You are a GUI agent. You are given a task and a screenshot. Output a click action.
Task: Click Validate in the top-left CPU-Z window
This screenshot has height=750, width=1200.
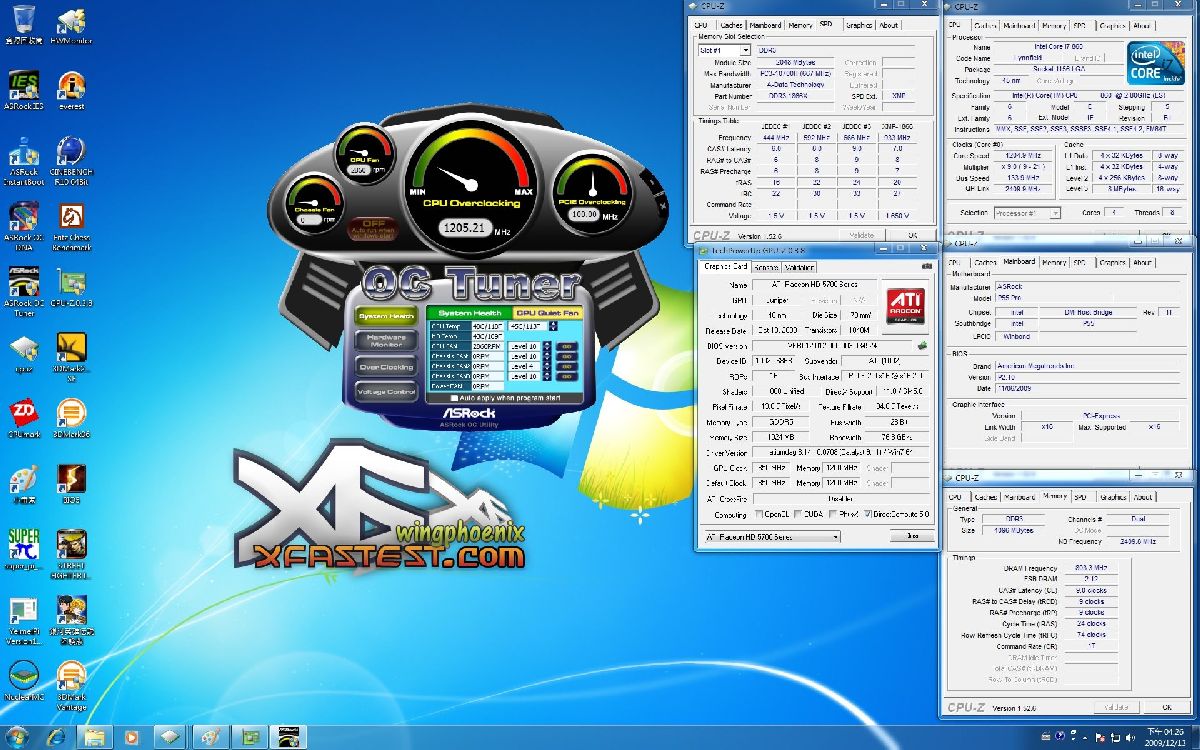click(861, 236)
